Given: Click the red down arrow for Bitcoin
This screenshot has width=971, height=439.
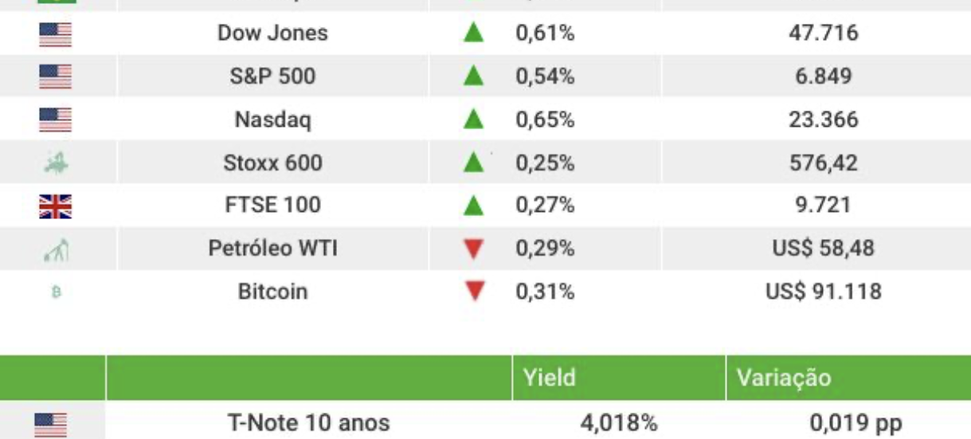Looking at the screenshot, I should point(474,292).
